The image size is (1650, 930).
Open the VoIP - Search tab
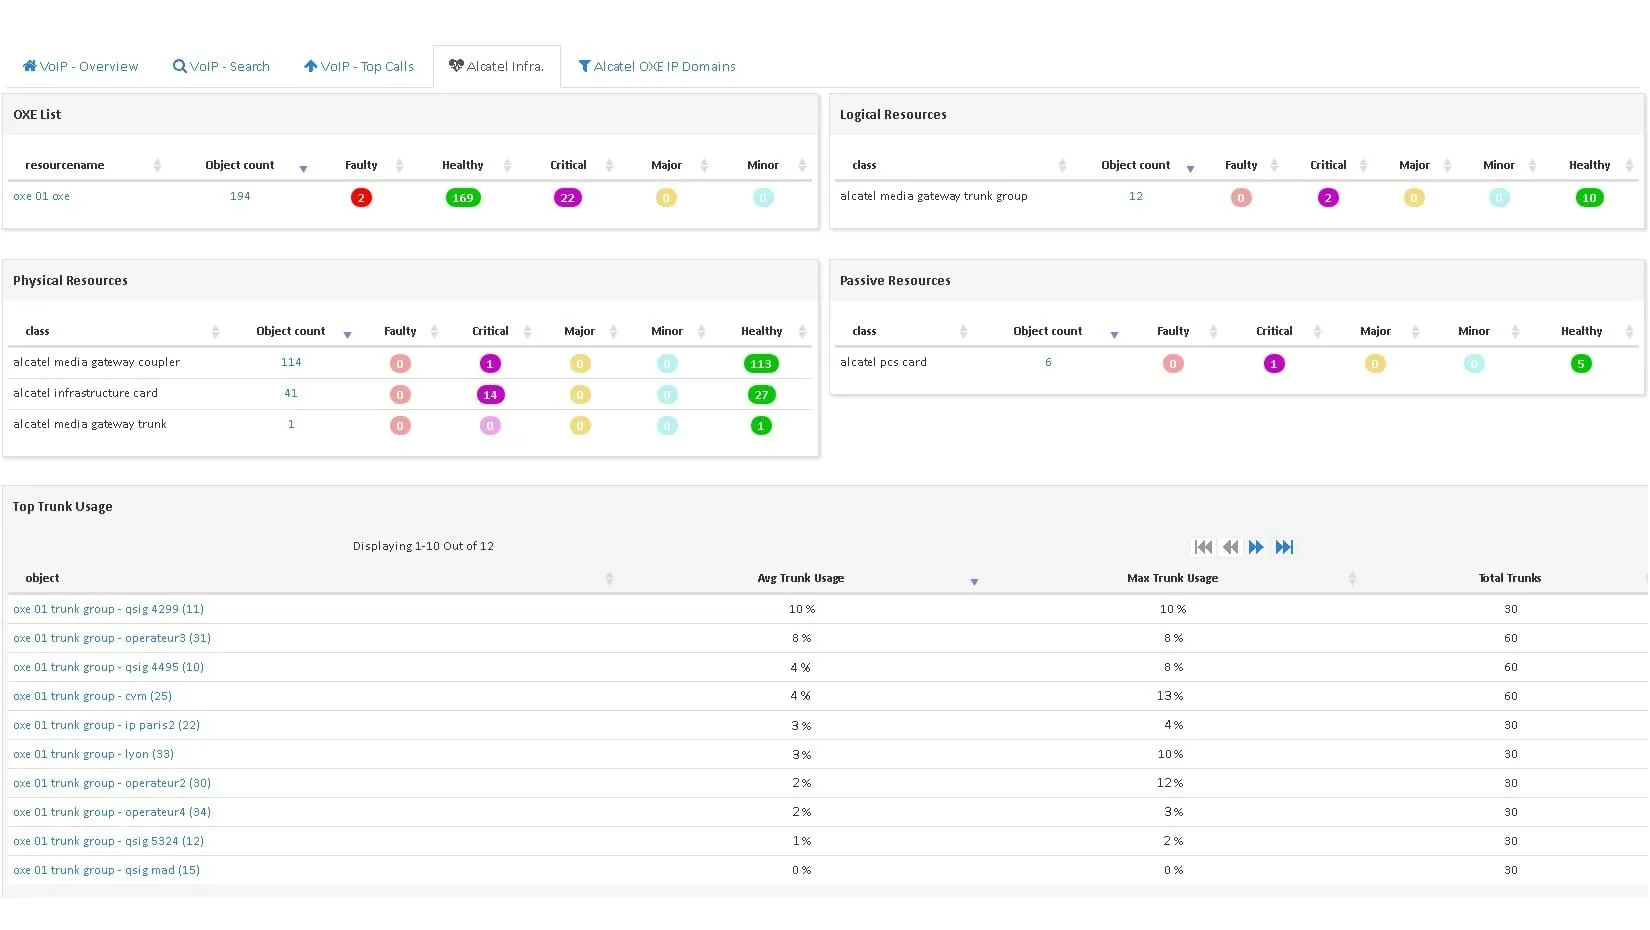[221, 67]
